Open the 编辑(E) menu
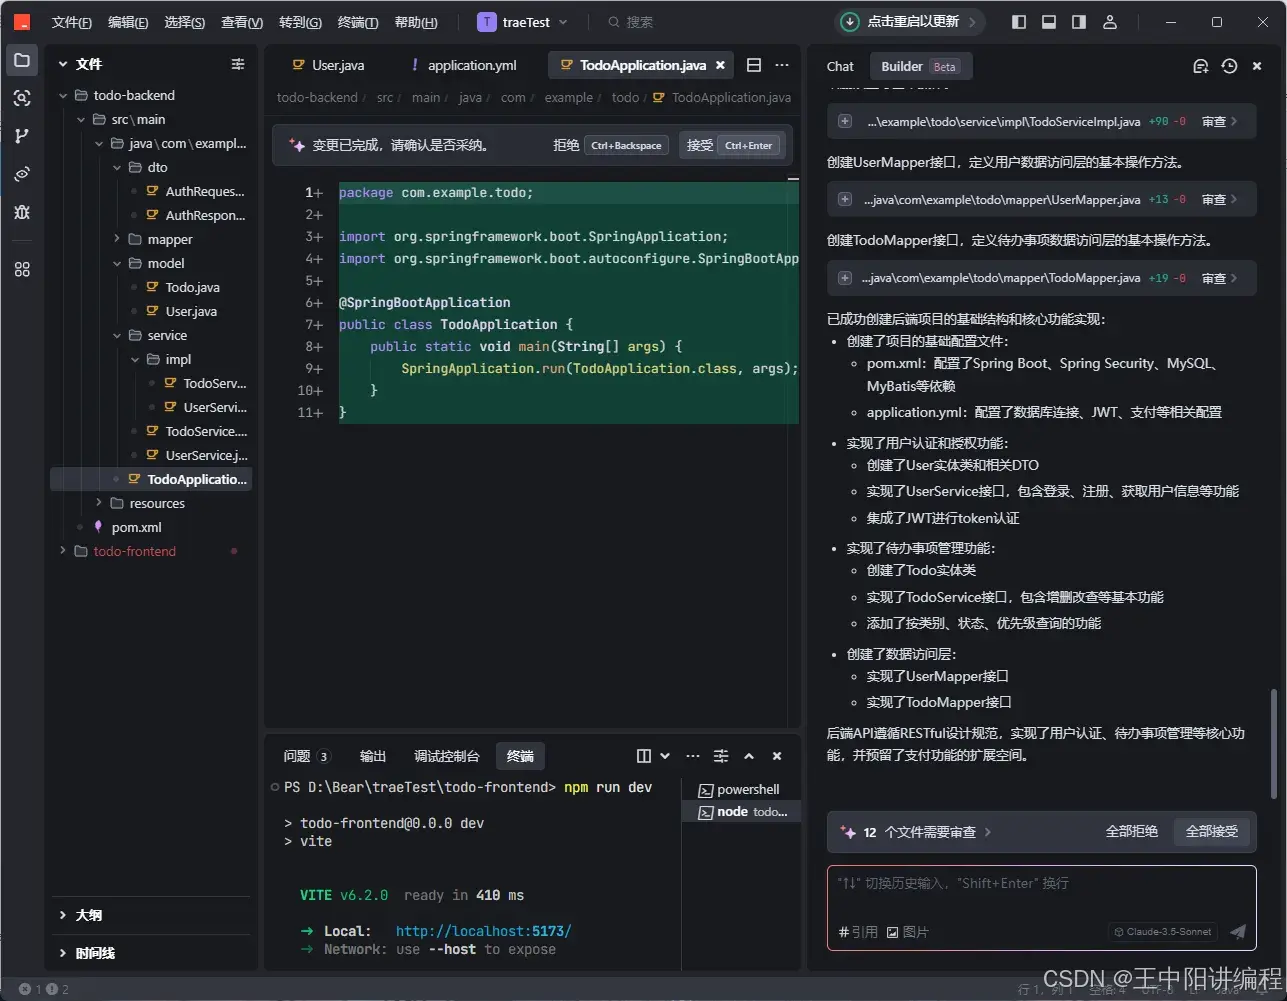This screenshot has width=1287, height=1001. (x=128, y=22)
